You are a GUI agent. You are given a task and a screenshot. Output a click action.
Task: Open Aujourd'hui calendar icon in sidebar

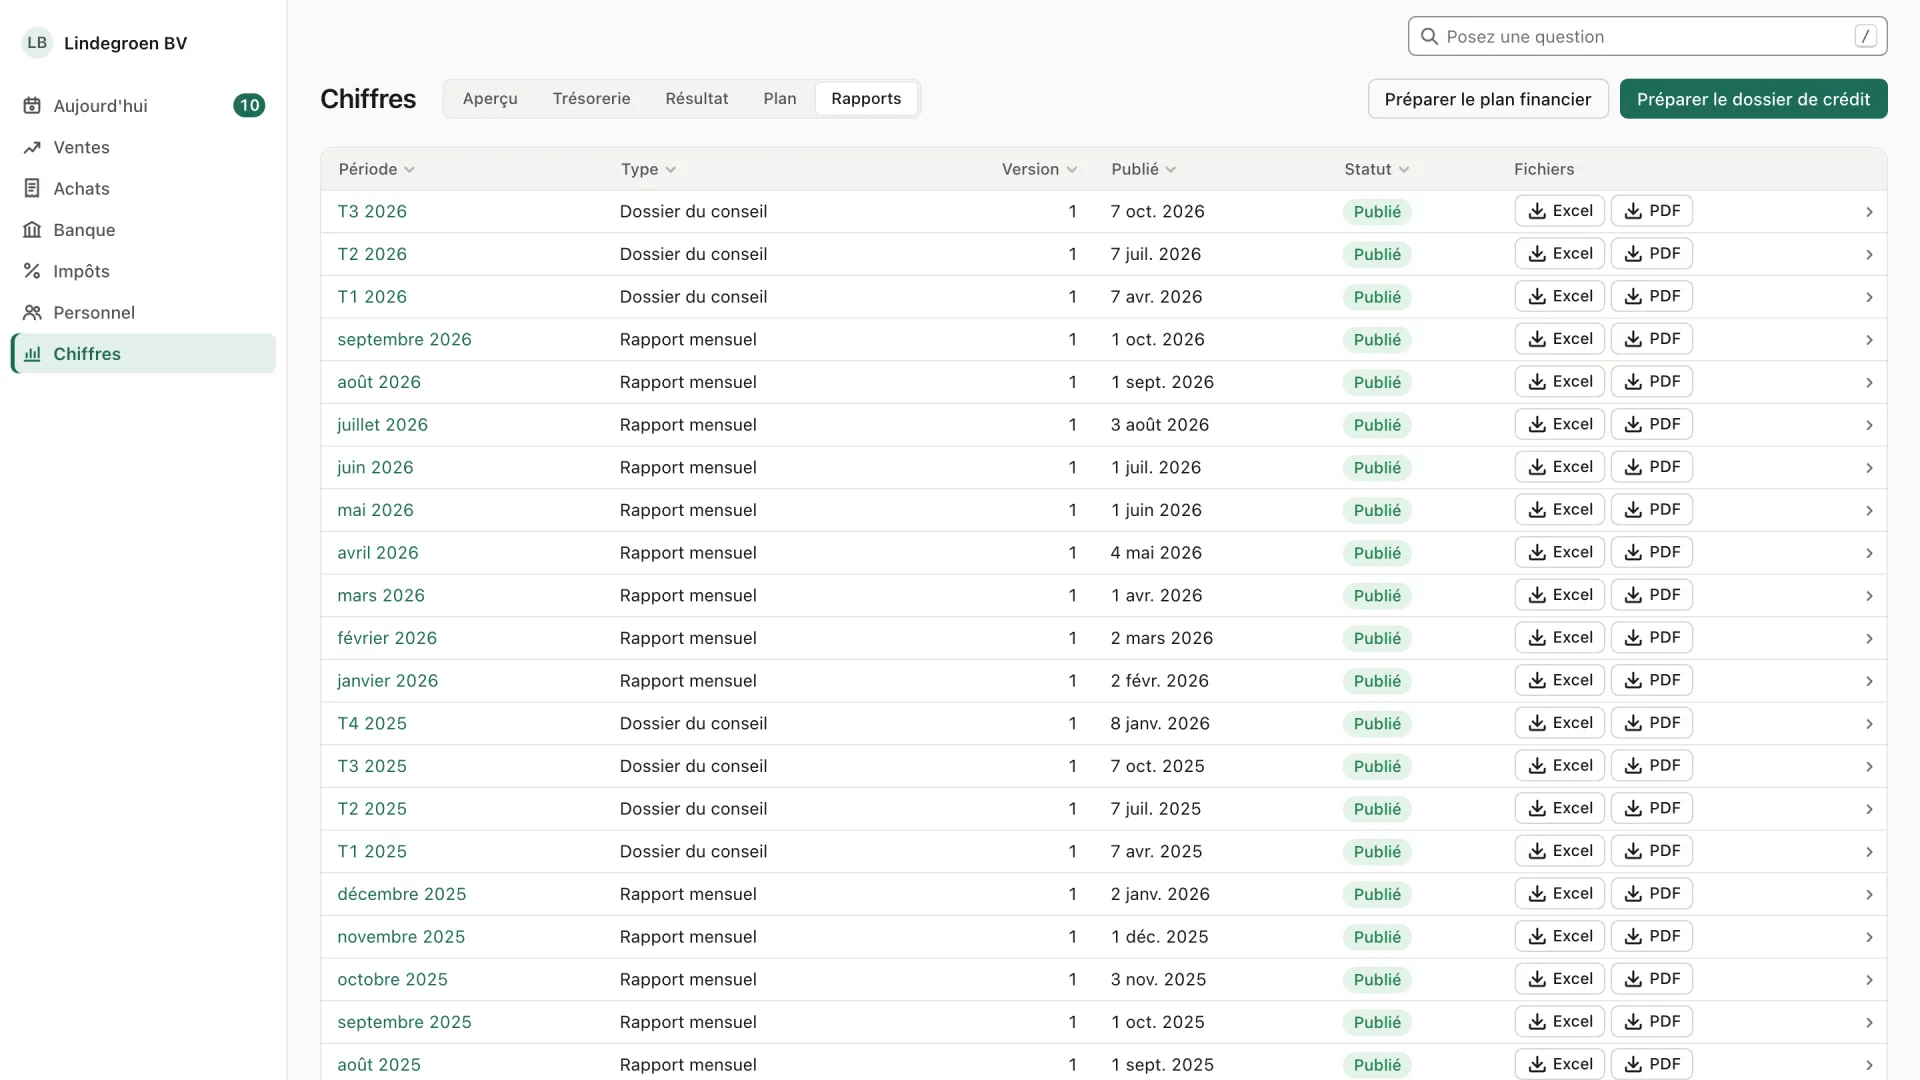32,106
